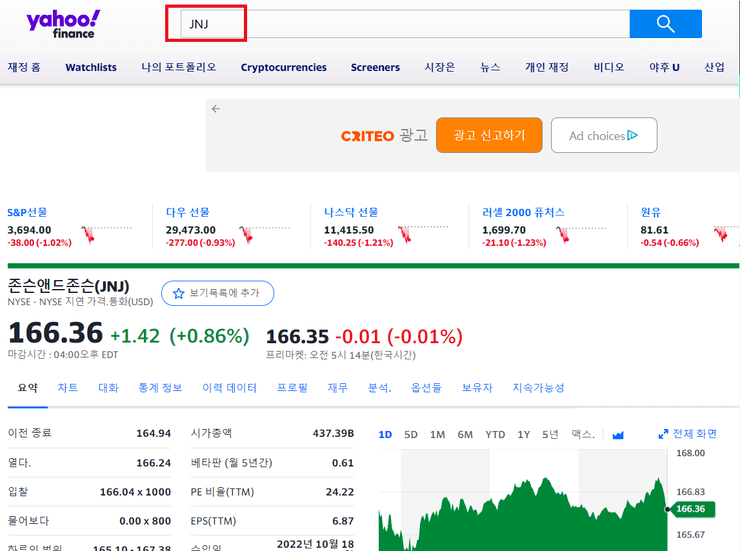
Task: Click the Russell 2000 futures sparkline chart
Action: coord(581,234)
